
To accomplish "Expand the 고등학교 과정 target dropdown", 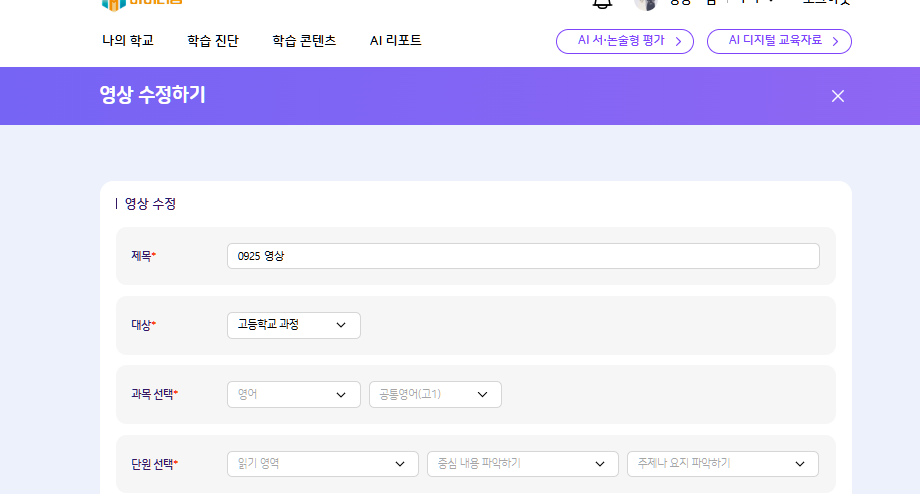I will click(293, 325).
